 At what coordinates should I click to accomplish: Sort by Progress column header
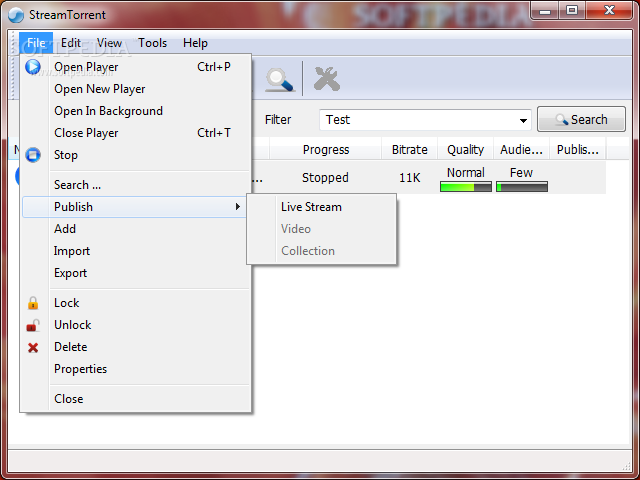click(326, 150)
